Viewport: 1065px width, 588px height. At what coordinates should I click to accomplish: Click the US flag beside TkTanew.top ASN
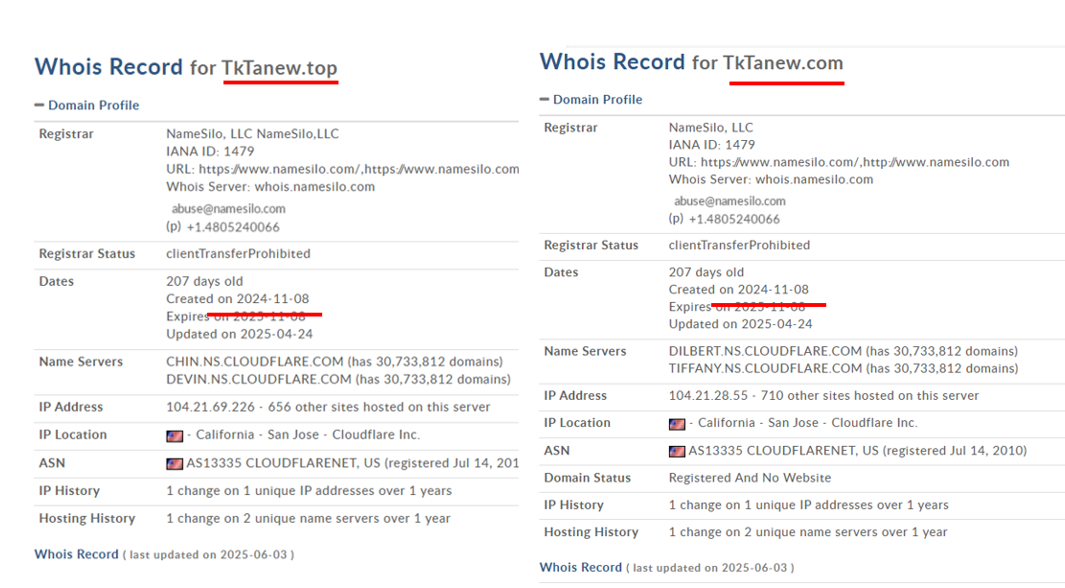(x=173, y=462)
